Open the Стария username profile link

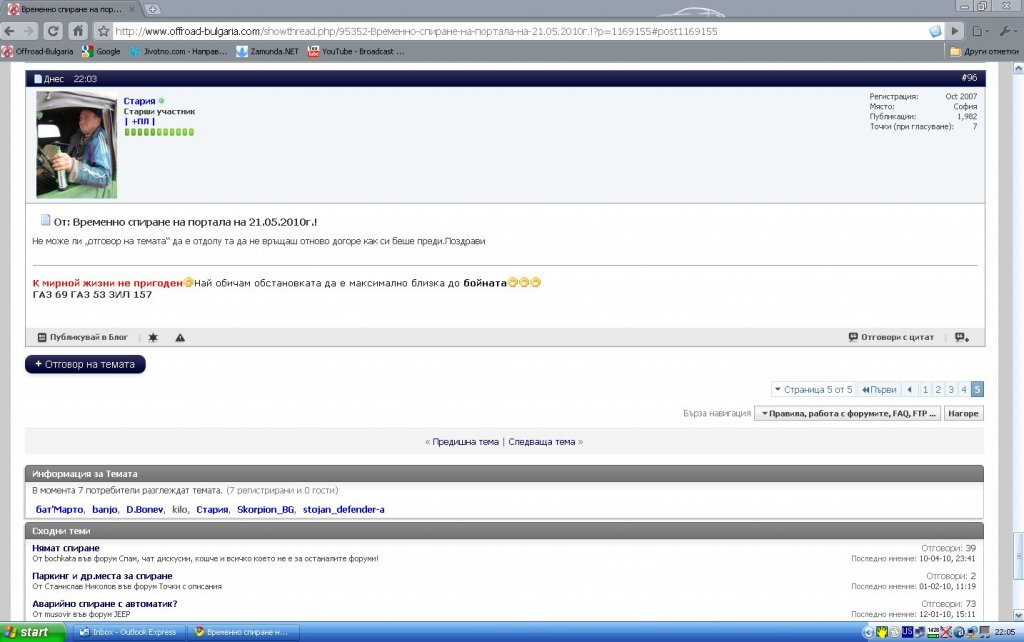(x=139, y=101)
